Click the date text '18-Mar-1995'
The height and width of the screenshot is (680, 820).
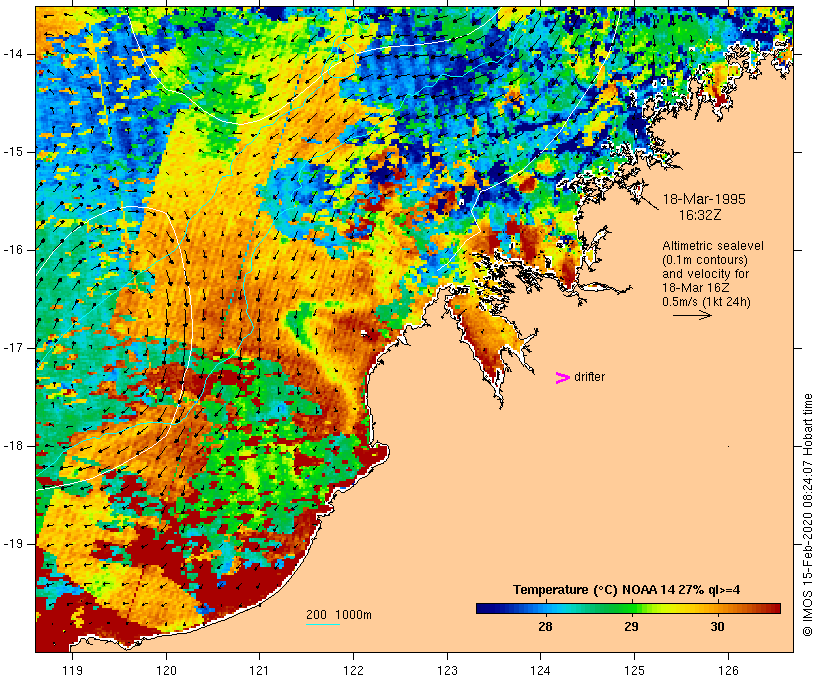(x=704, y=199)
